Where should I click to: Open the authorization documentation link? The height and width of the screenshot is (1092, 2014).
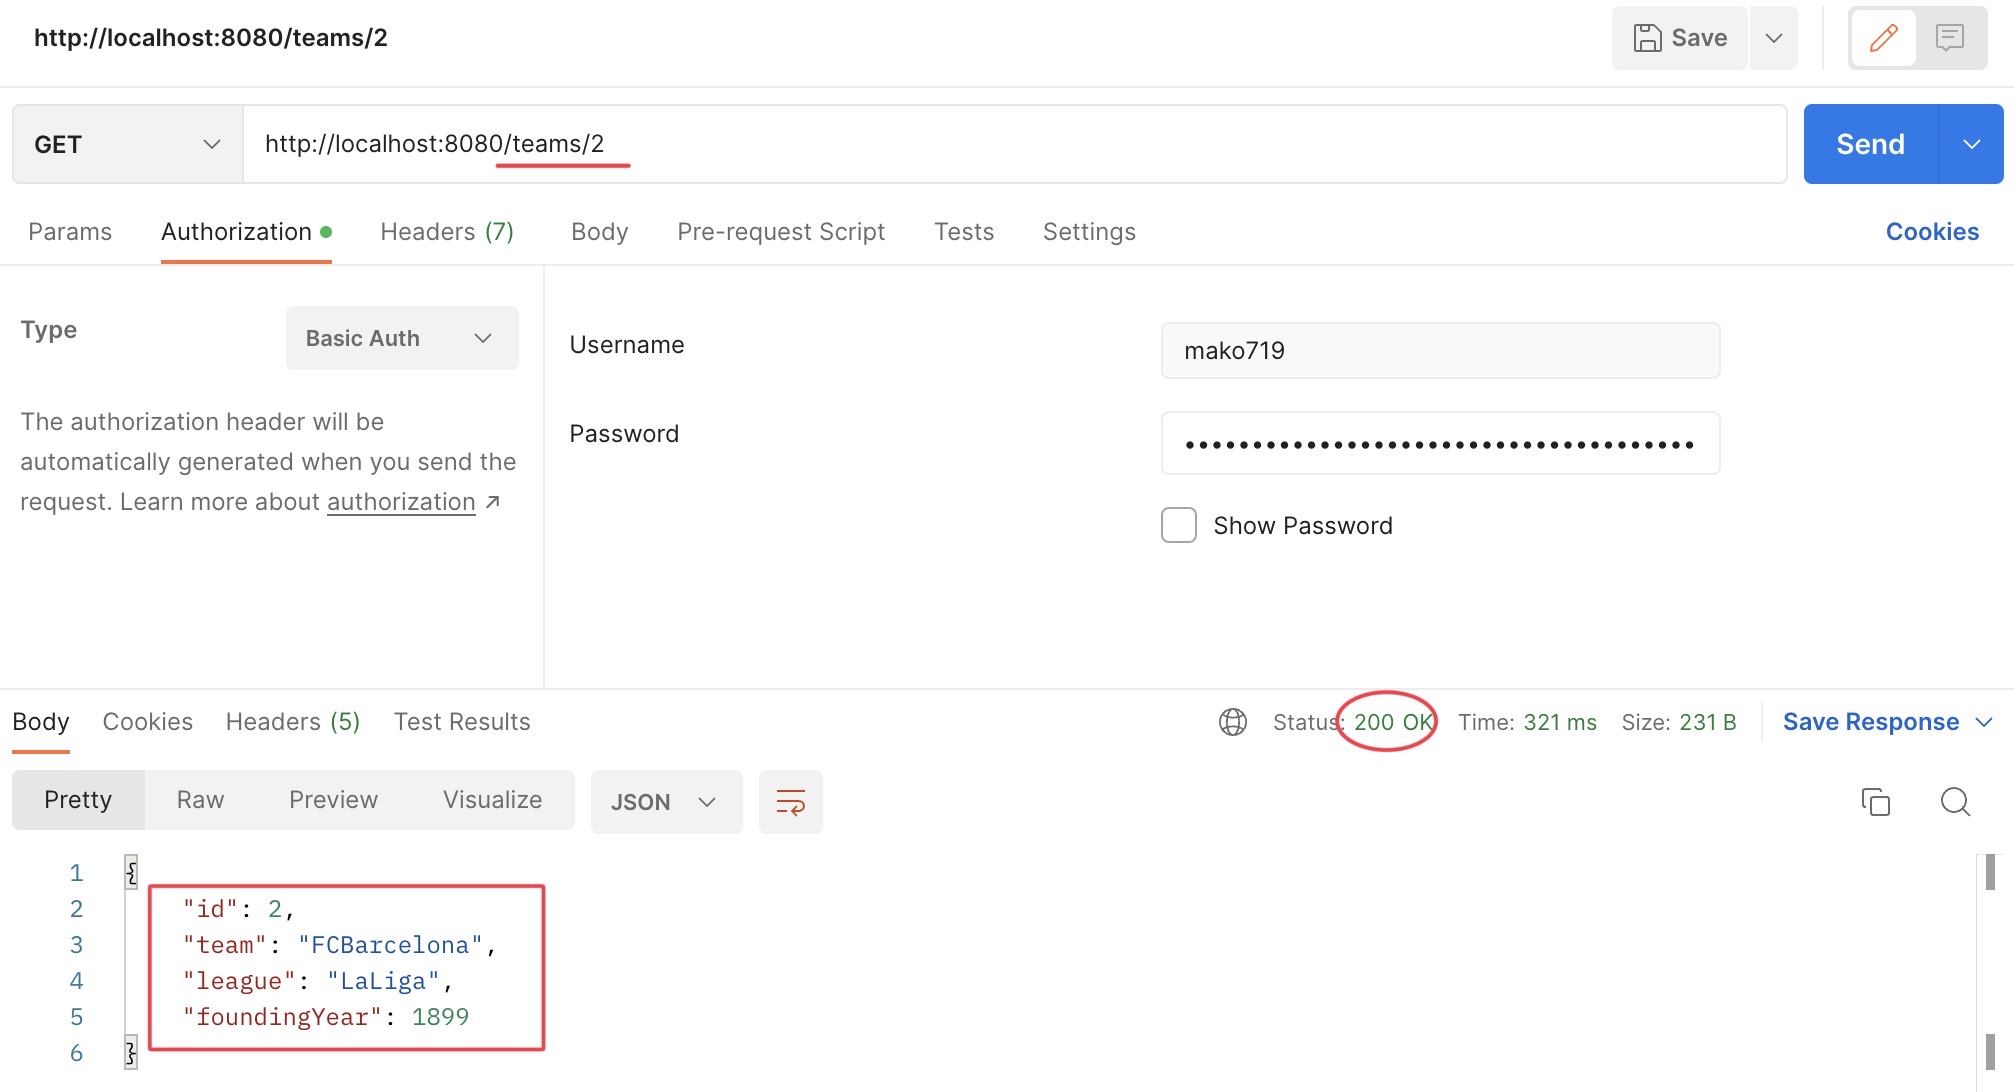coord(401,502)
